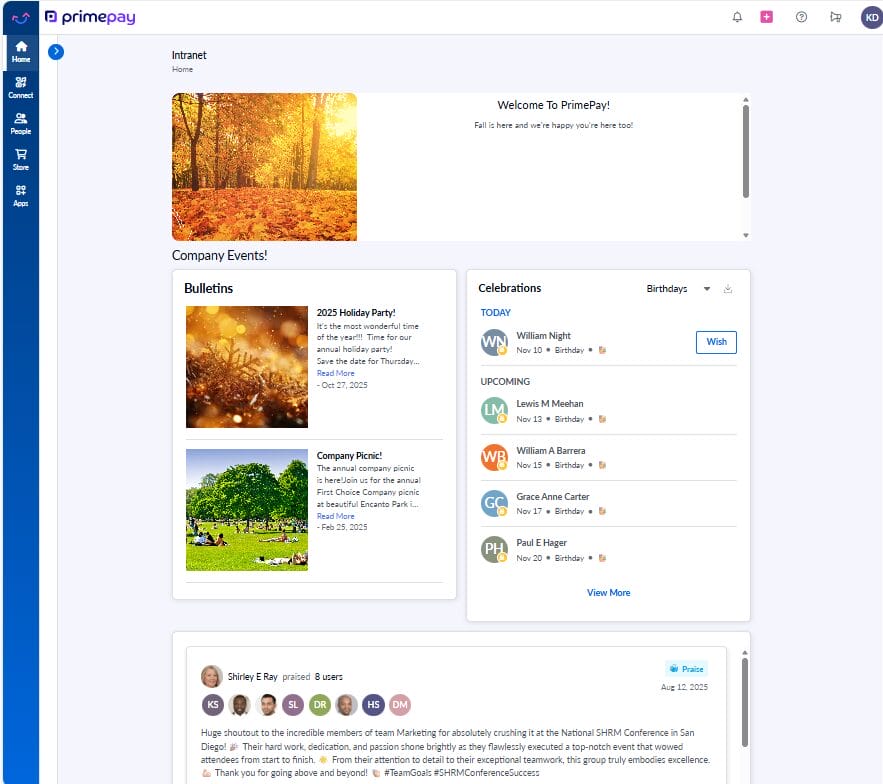Image resolution: width=883 pixels, height=784 pixels.
Task: Click the Wish button for William Night
Action: (716, 342)
